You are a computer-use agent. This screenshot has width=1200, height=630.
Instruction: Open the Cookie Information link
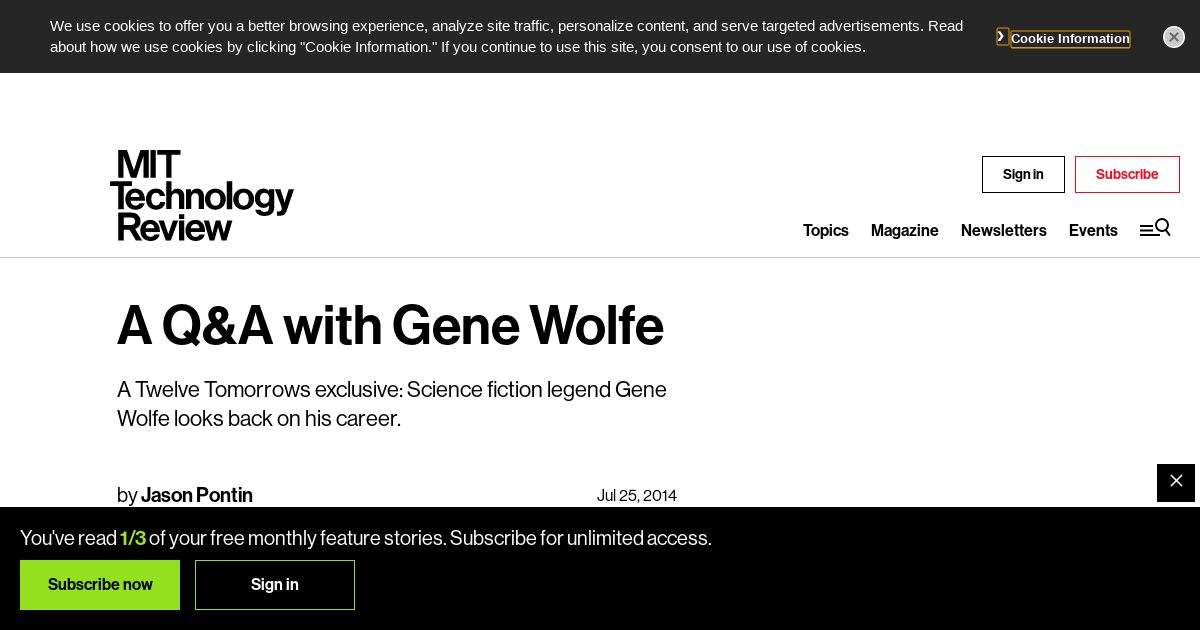pos(1070,39)
